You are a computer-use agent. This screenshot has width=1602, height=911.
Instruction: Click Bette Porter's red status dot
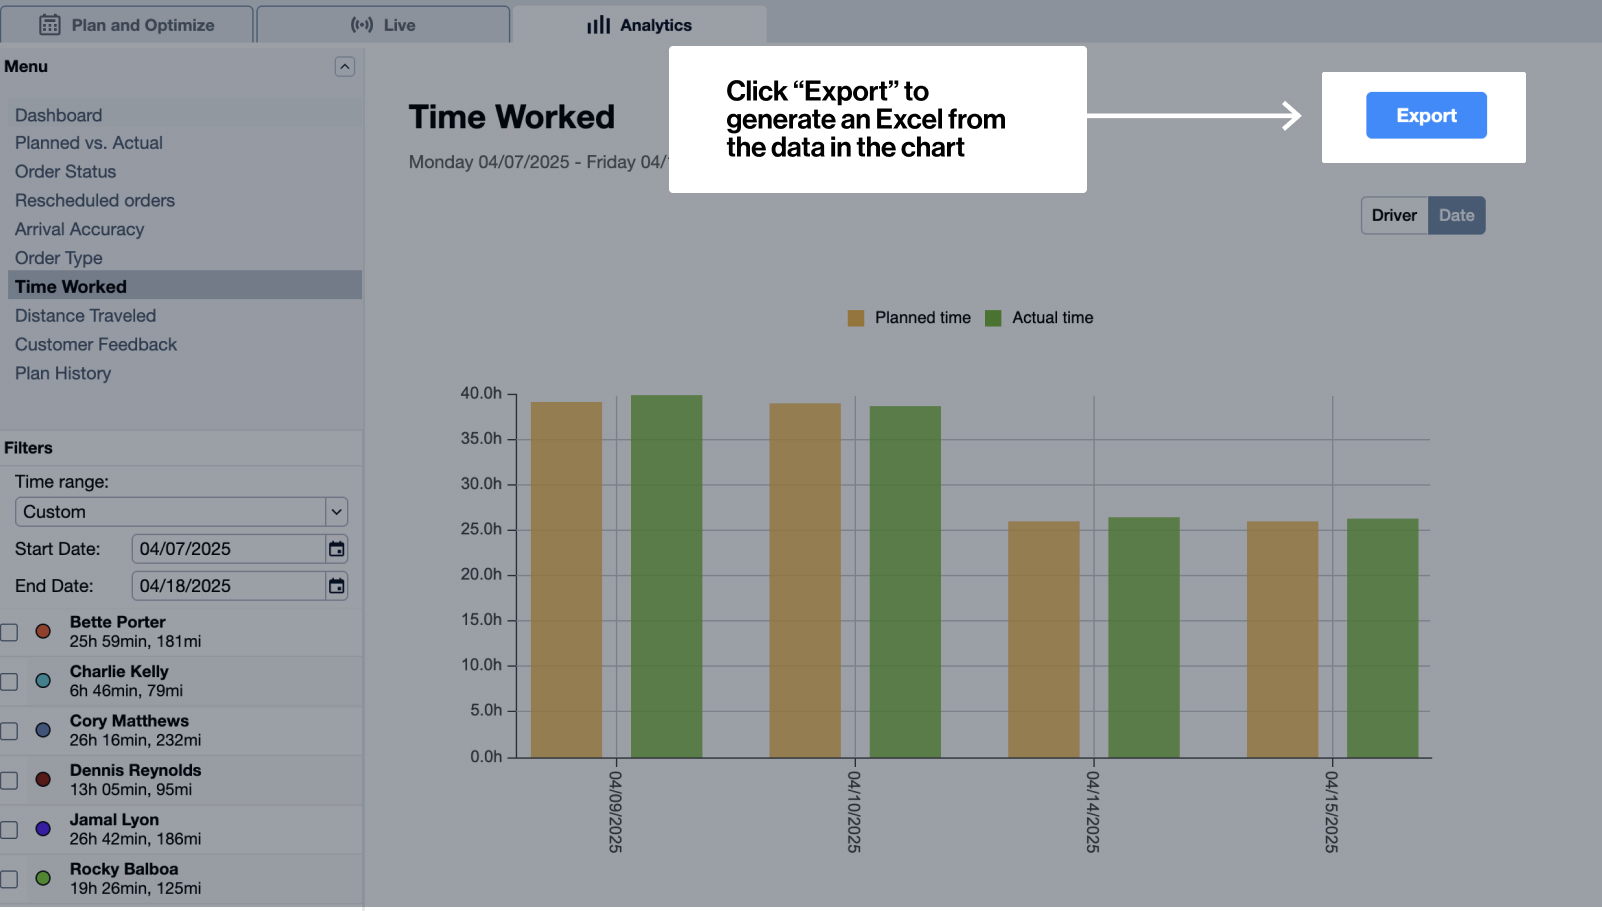(x=43, y=631)
